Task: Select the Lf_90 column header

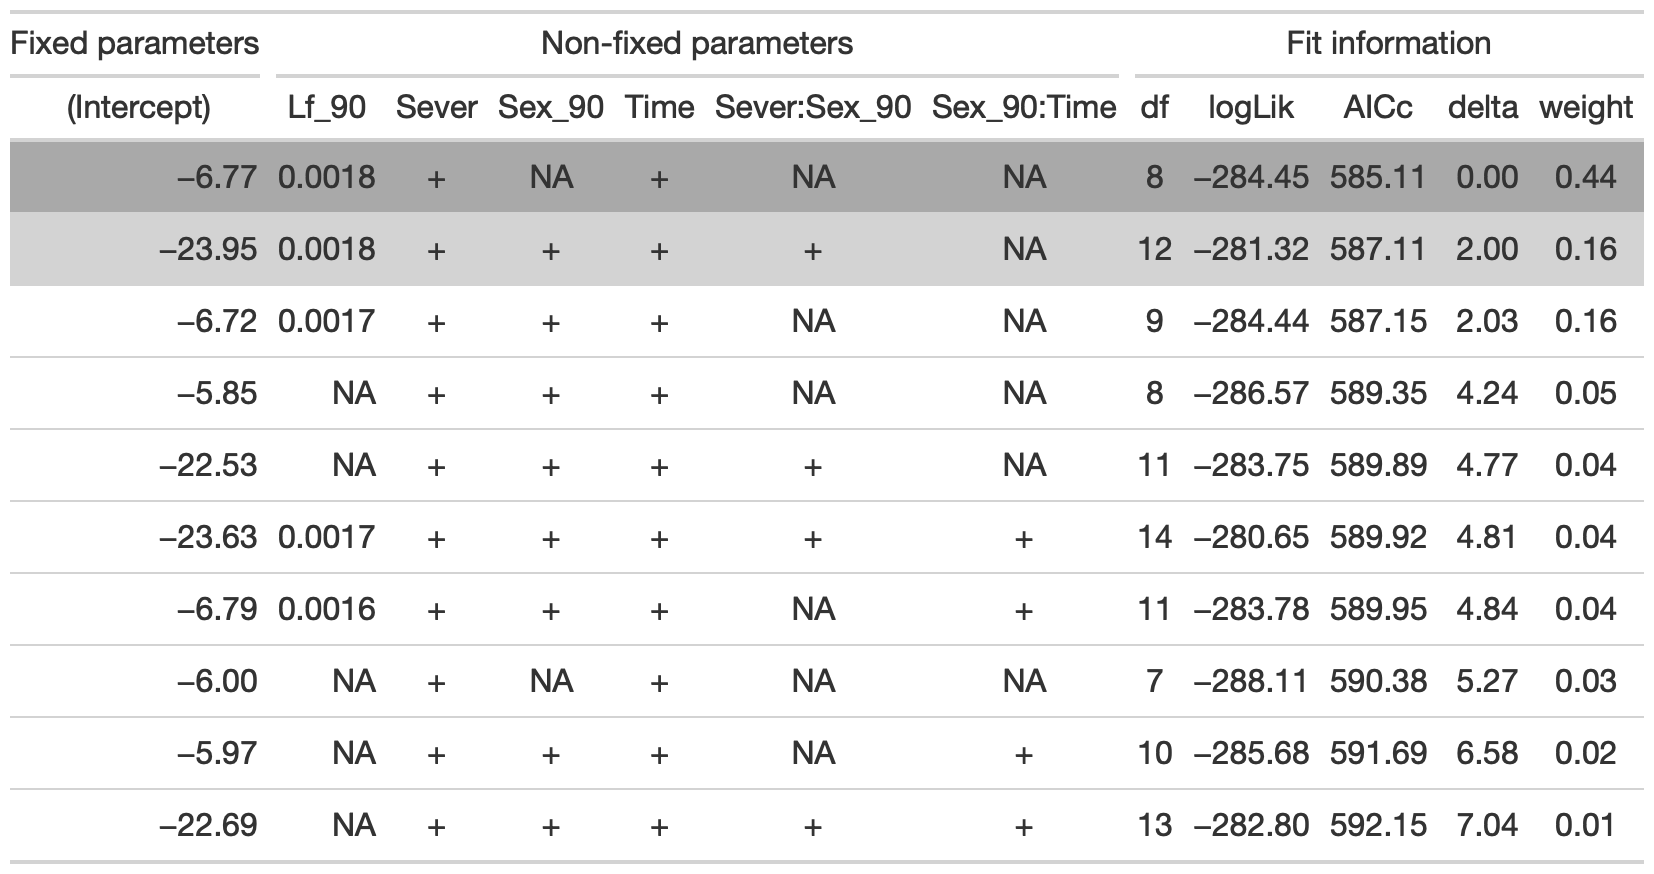Action: [x=327, y=107]
